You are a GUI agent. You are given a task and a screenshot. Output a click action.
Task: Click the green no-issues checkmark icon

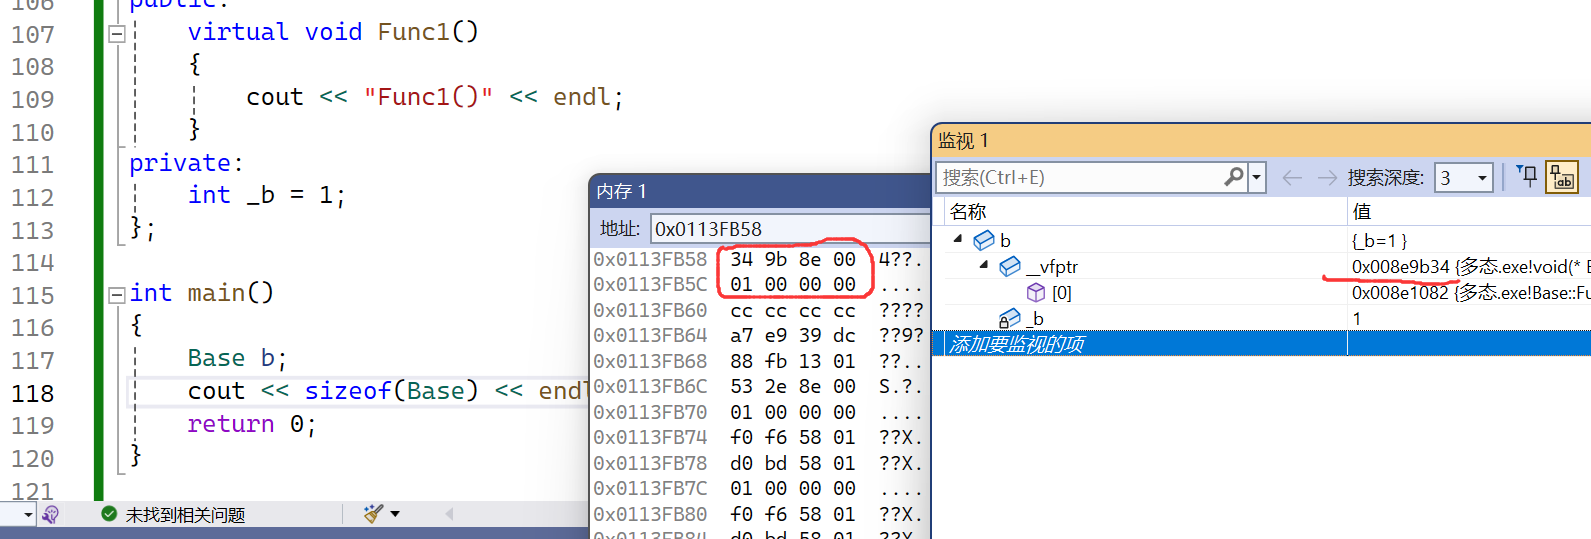pyautogui.click(x=109, y=514)
